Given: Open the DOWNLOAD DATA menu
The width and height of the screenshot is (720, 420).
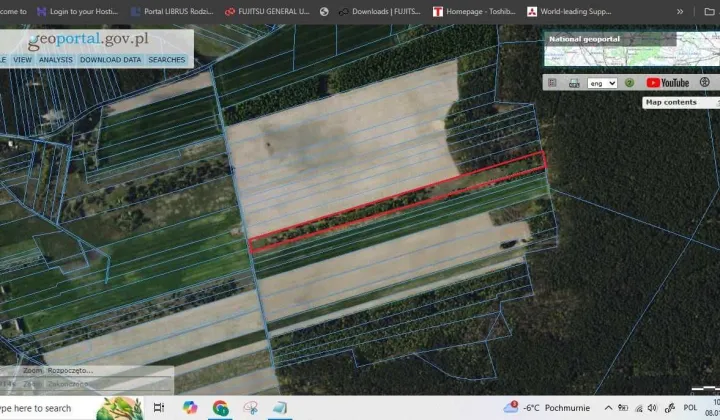Looking at the screenshot, I should pyautogui.click(x=110, y=60).
